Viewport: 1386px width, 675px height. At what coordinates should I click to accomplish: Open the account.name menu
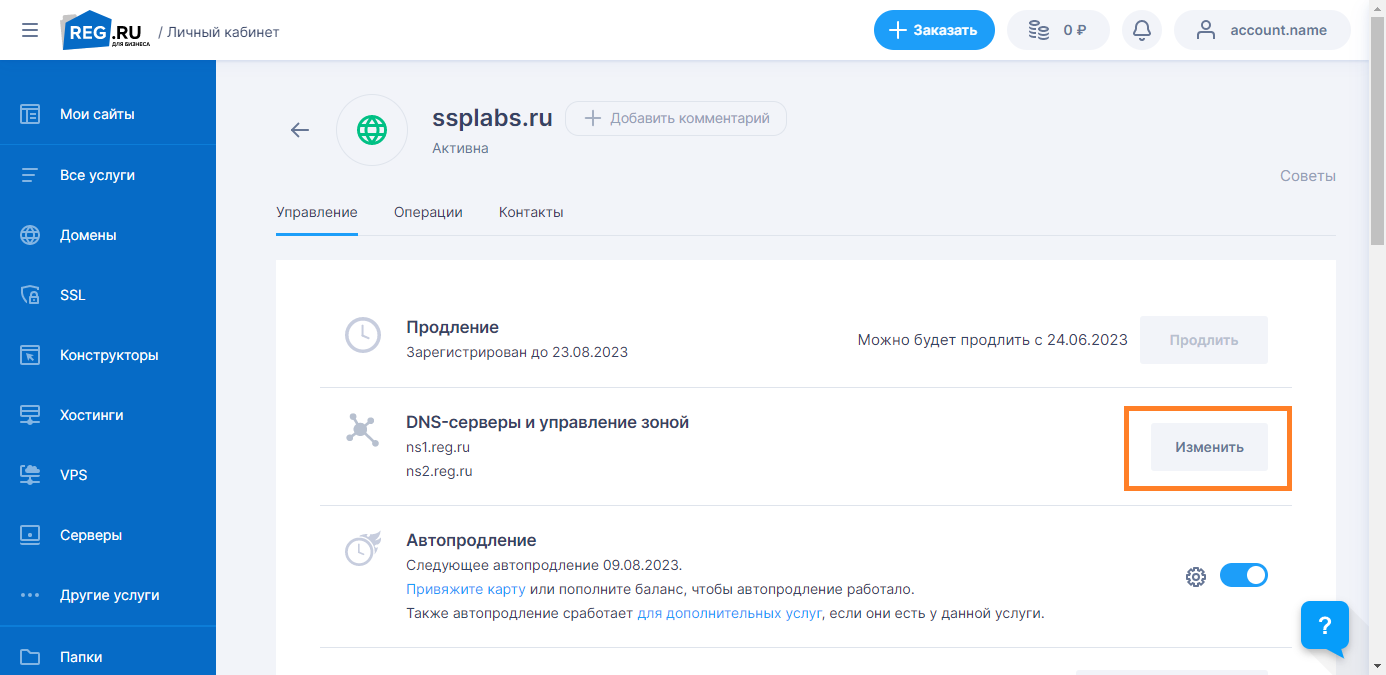(x=1262, y=30)
